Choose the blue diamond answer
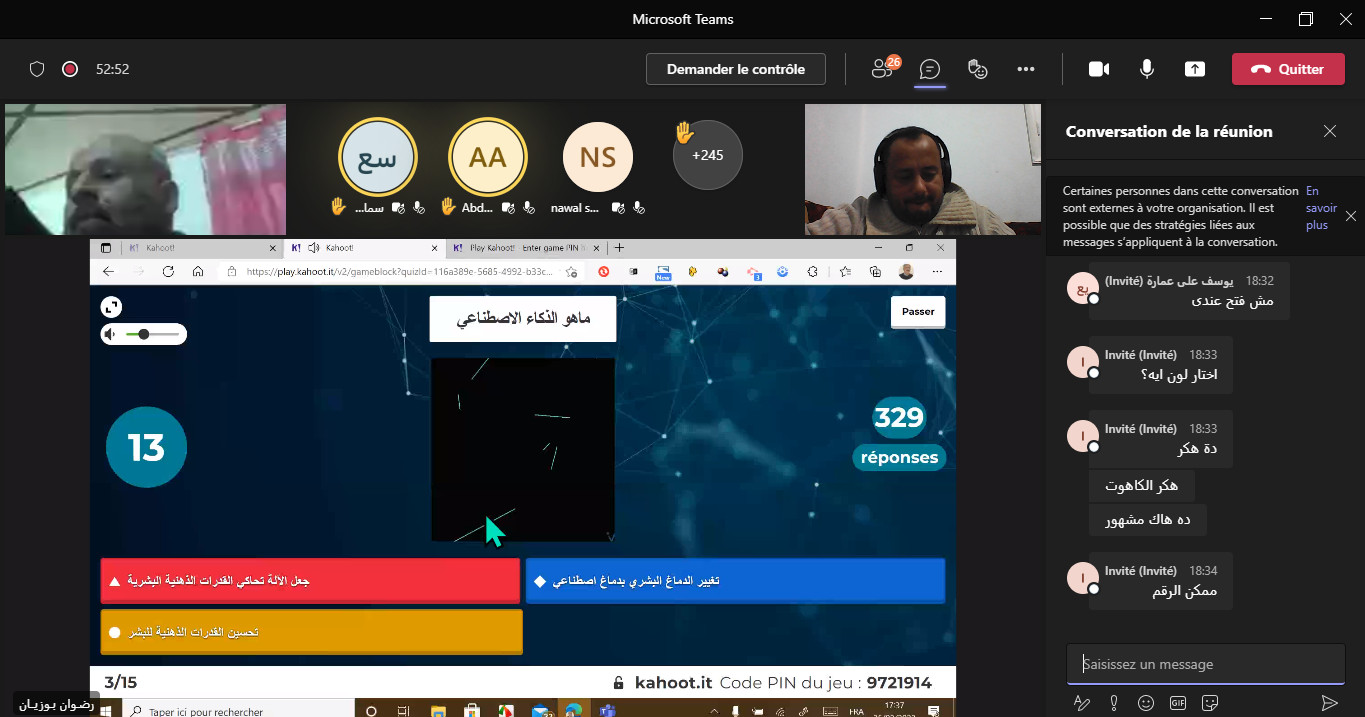 pyautogui.click(x=735, y=581)
